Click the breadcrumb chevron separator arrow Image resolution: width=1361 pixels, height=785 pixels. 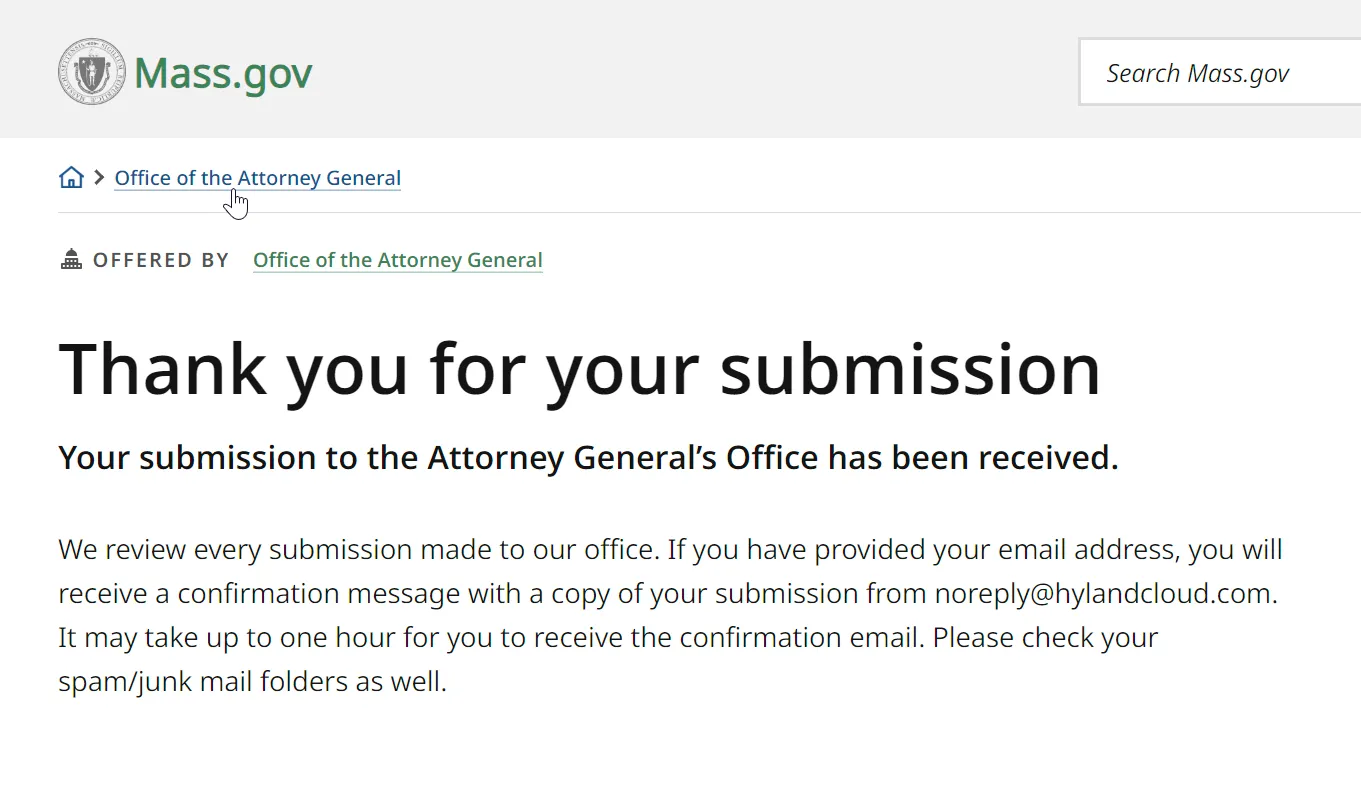[98, 178]
